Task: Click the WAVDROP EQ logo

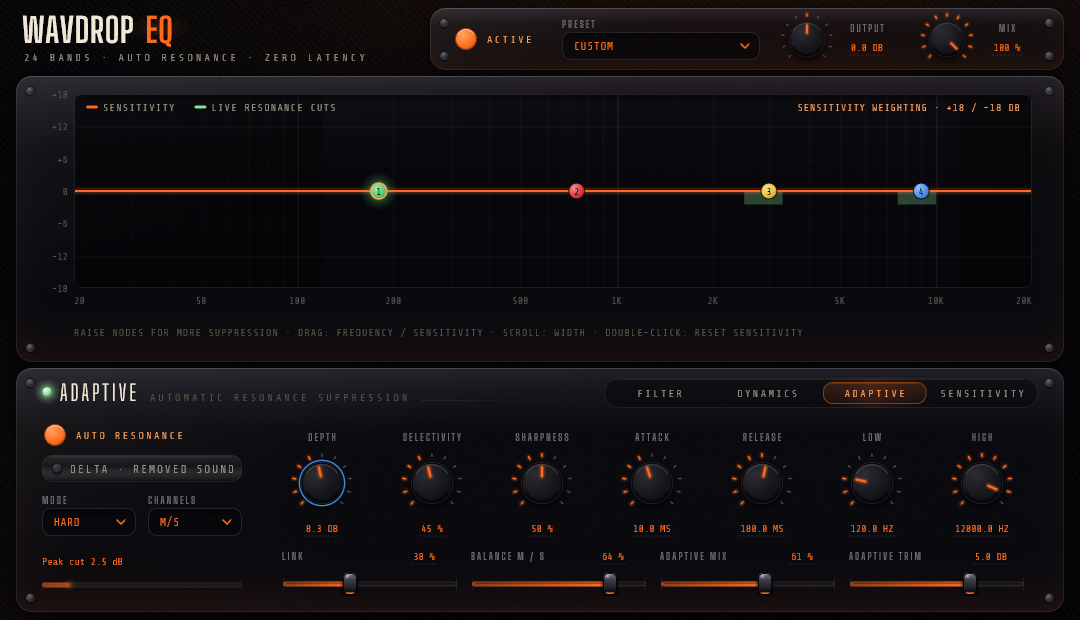Action: (x=97, y=30)
